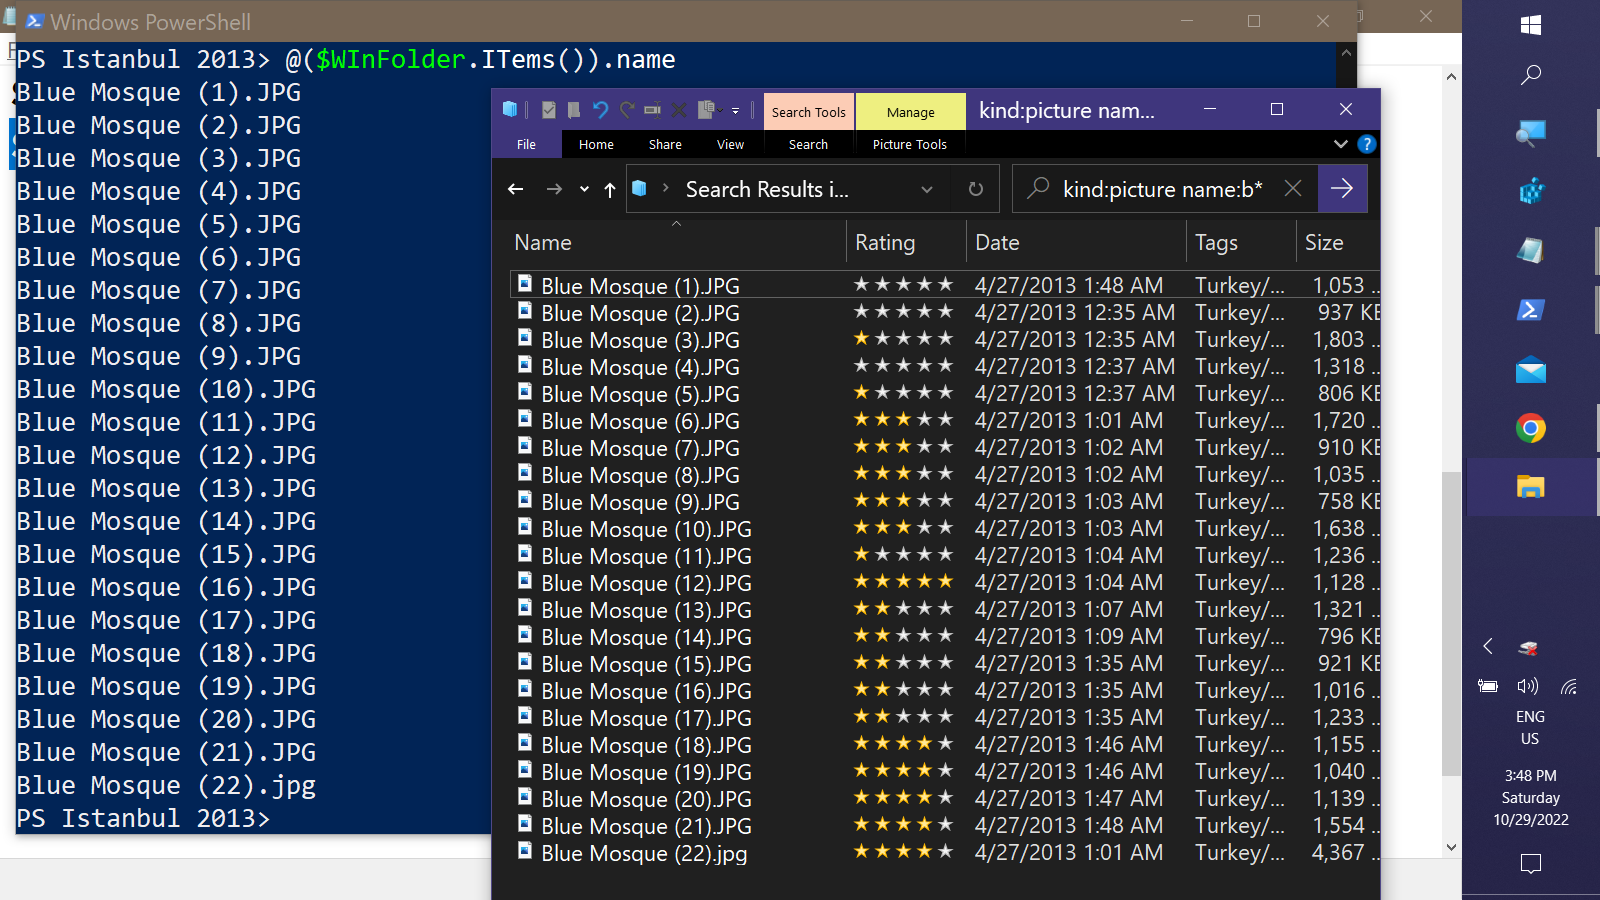The height and width of the screenshot is (900, 1600).
Task: Click the magnifier icon in search box
Action: coord(1039,188)
